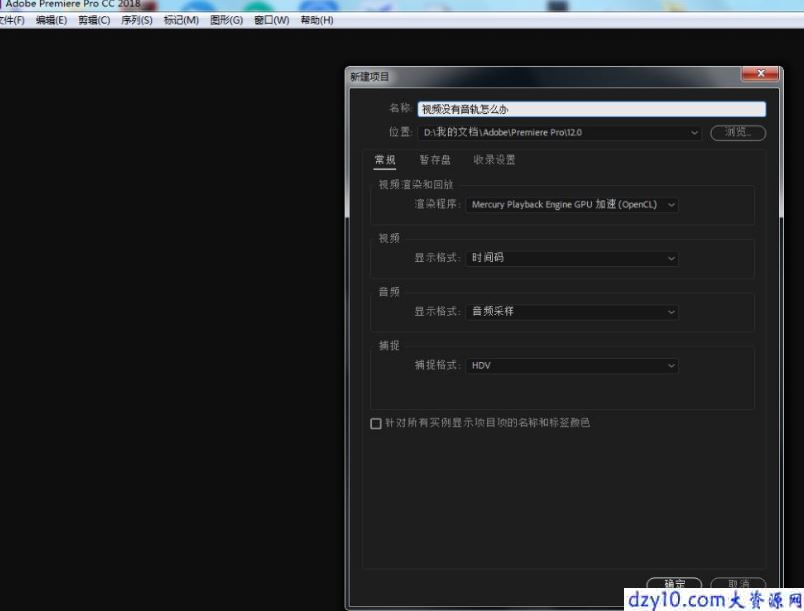Close the 新建项目 dialog
This screenshot has height=611, width=804.
click(x=760, y=74)
